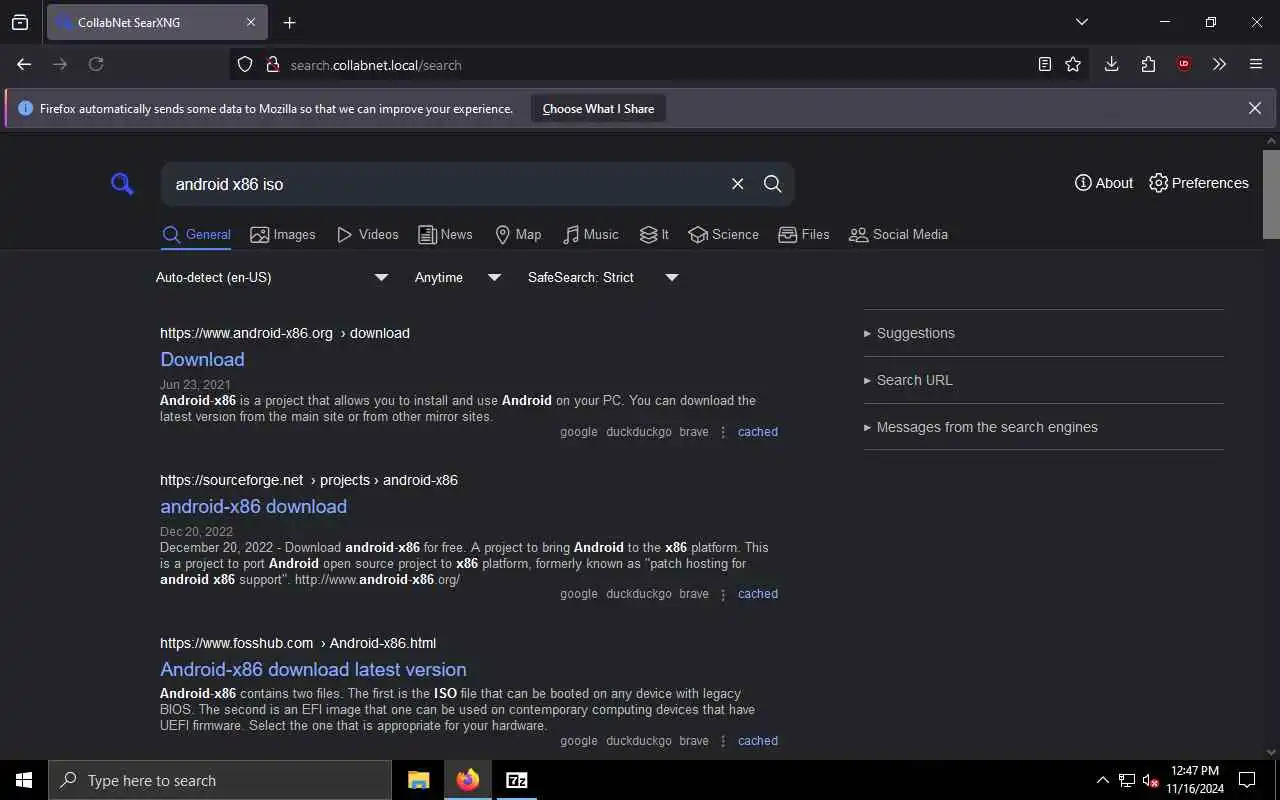Switch to the News tab
The width and height of the screenshot is (1280, 800).
[445, 234]
